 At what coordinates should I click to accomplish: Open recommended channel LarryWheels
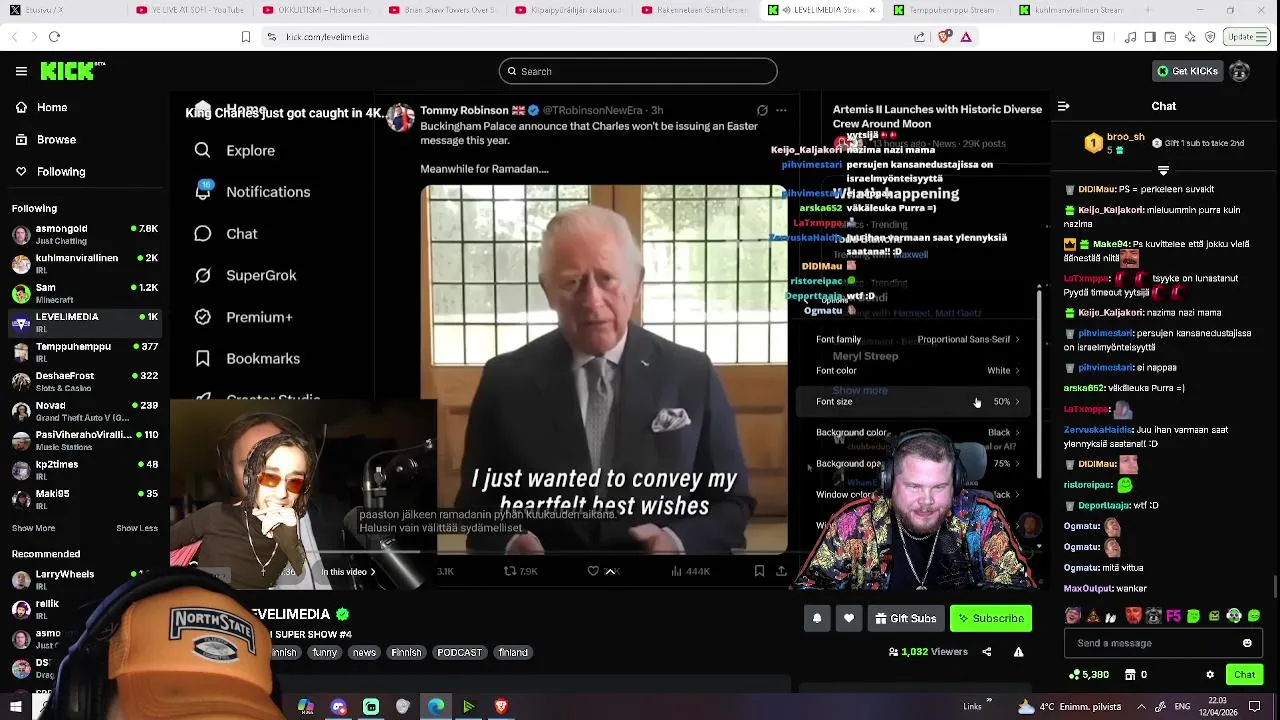(85, 580)
